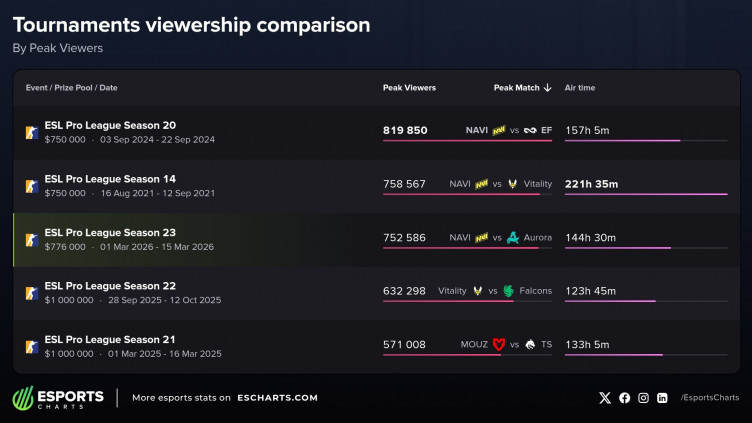This screenshot has width=752, height=423.
Task: Open the Instagram social icon
Action: tap(643, 398)
